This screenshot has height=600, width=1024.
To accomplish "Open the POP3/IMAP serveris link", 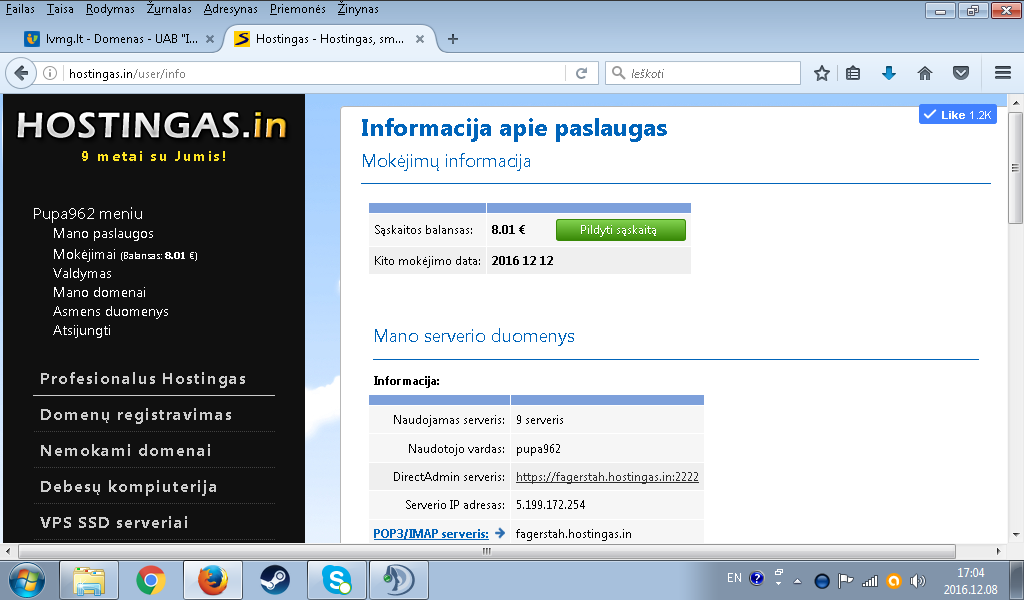I will coord(431,533).
